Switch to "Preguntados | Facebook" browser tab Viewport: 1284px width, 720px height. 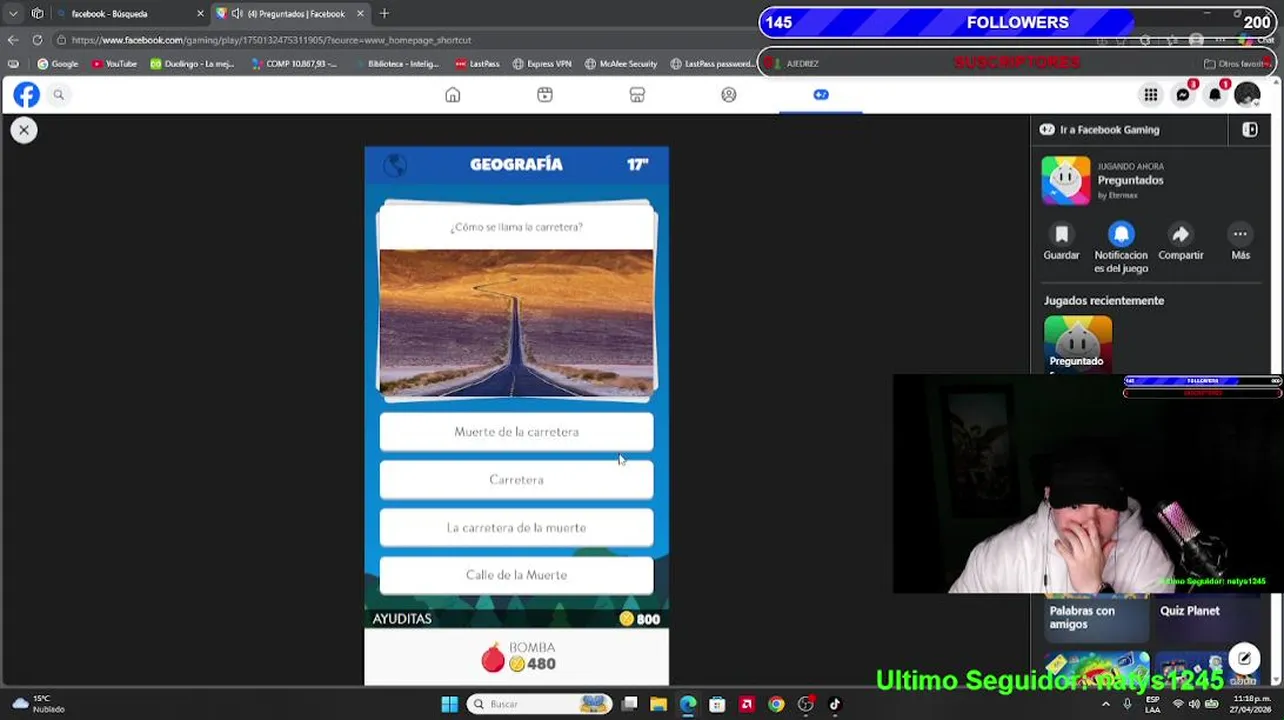tap(290, 14)
